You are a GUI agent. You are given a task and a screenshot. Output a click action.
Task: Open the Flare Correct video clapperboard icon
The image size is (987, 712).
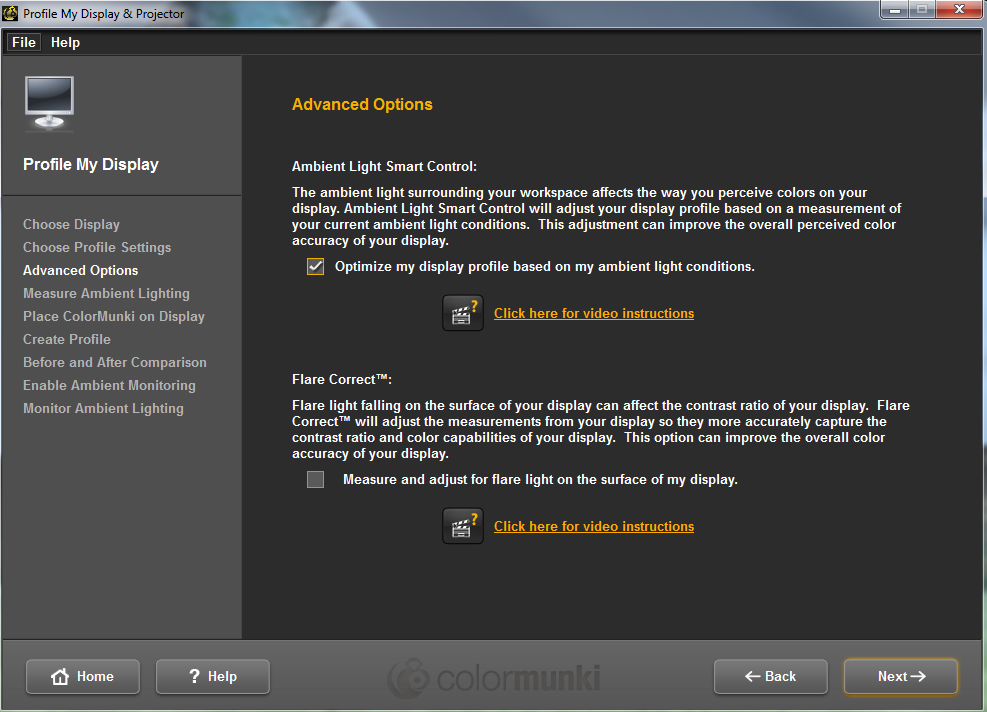click(463, 526)
